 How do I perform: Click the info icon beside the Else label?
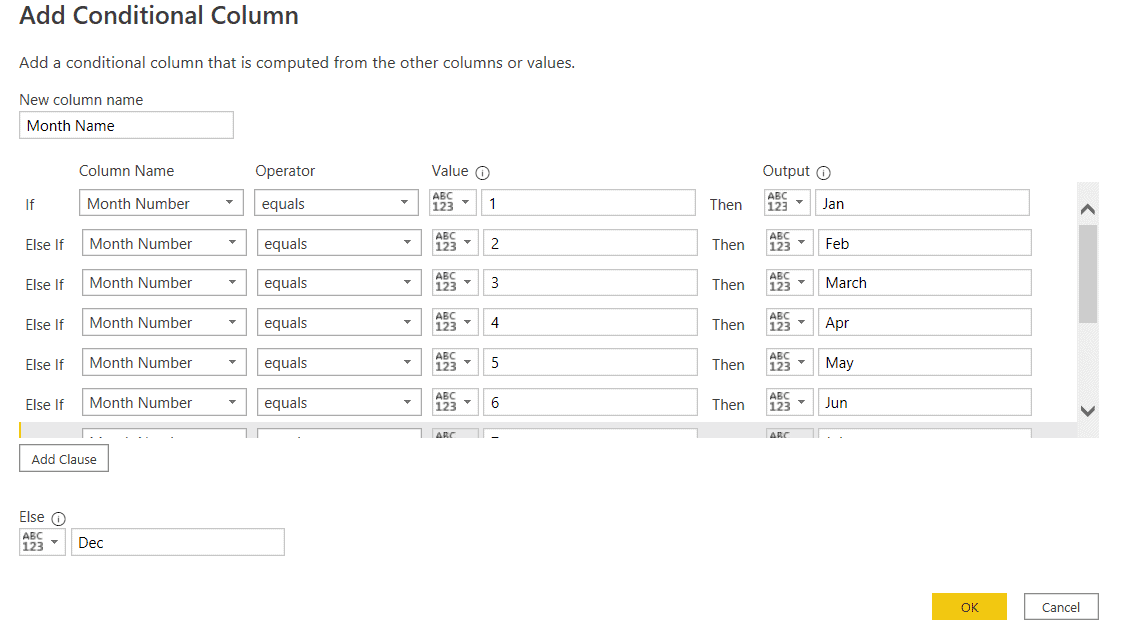pos(58,517)
